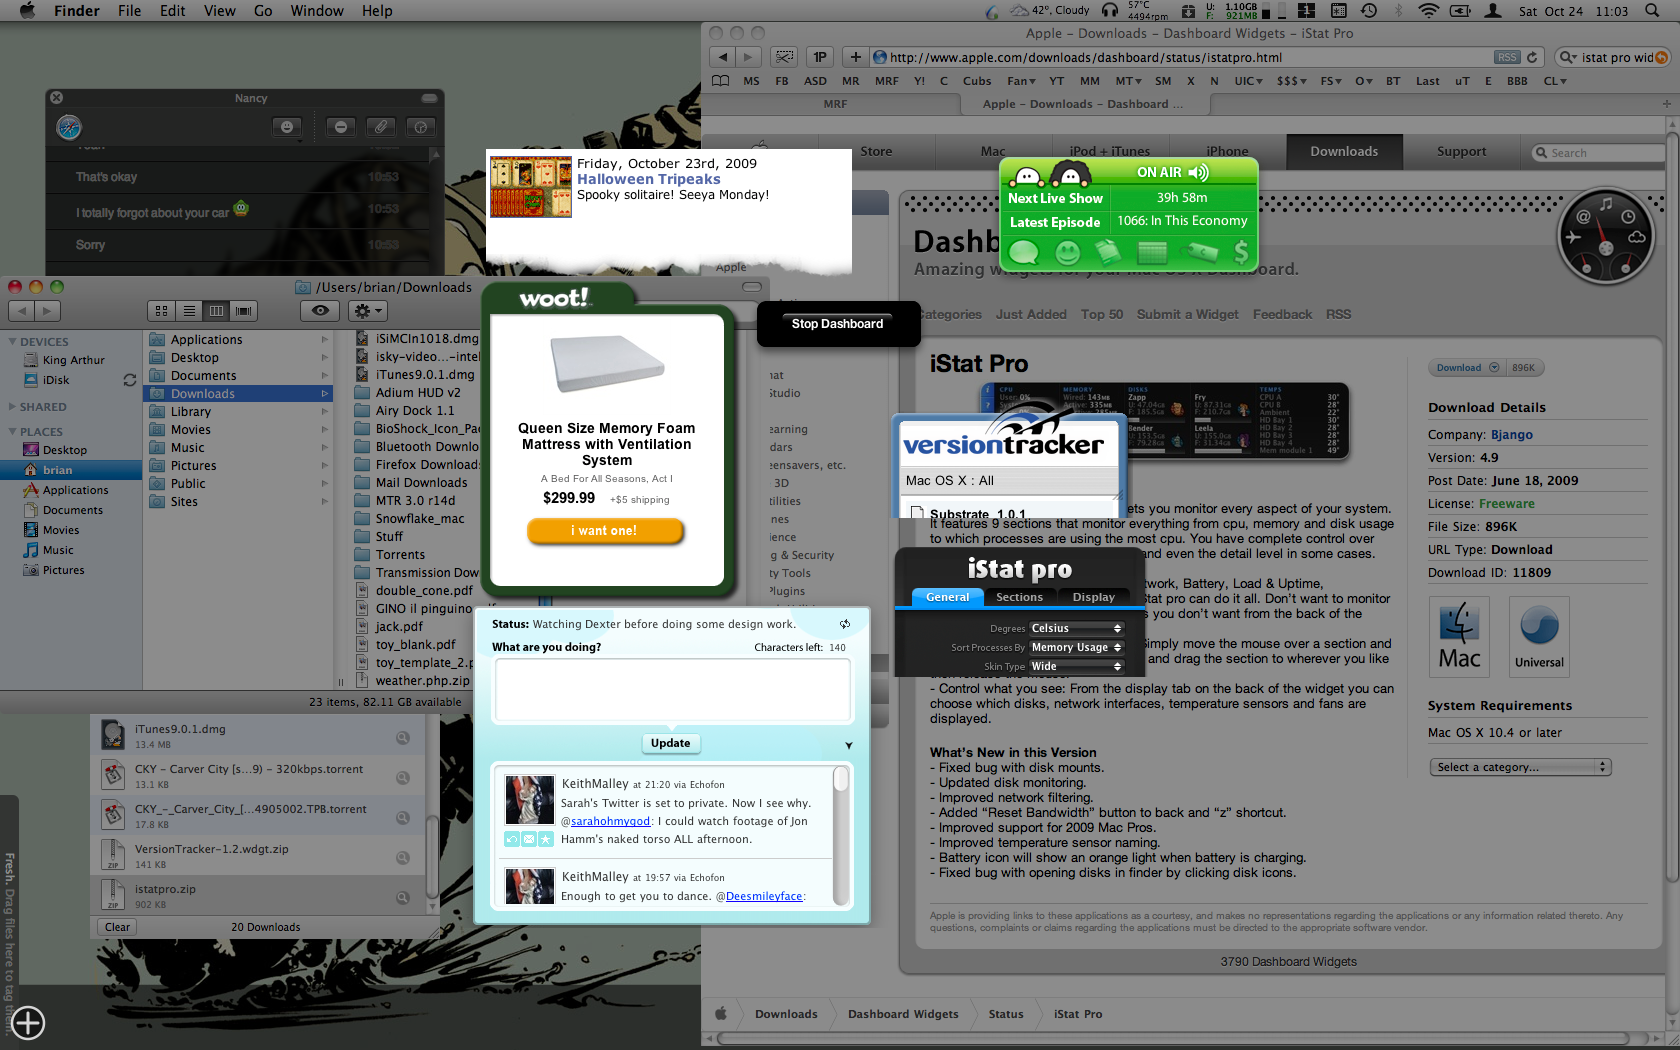Switch to Display tab in iStat pro
The image size is (1680, 1050).
pyautogui.click(x=1093, y=597)
